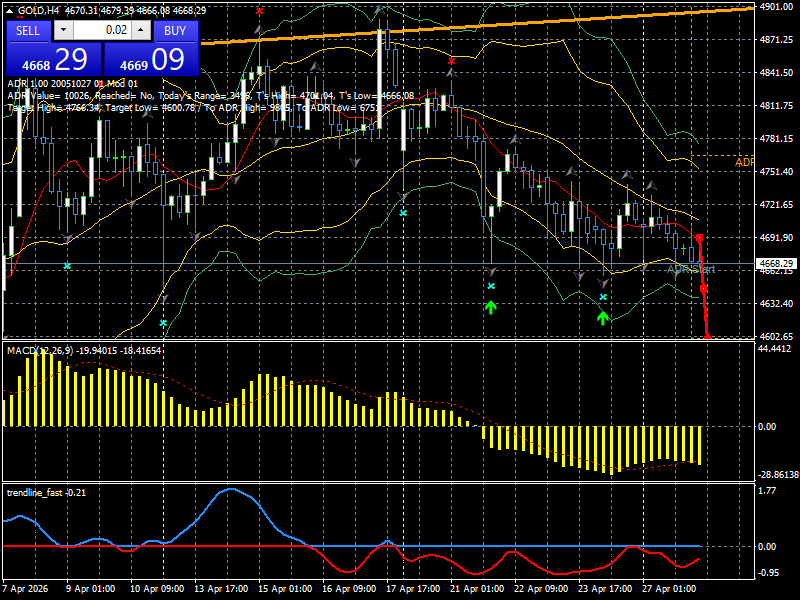Screen dimensions: 800x600
Task: Select the green up arrow near 21 Apr
Action: [x=491, y=307]
